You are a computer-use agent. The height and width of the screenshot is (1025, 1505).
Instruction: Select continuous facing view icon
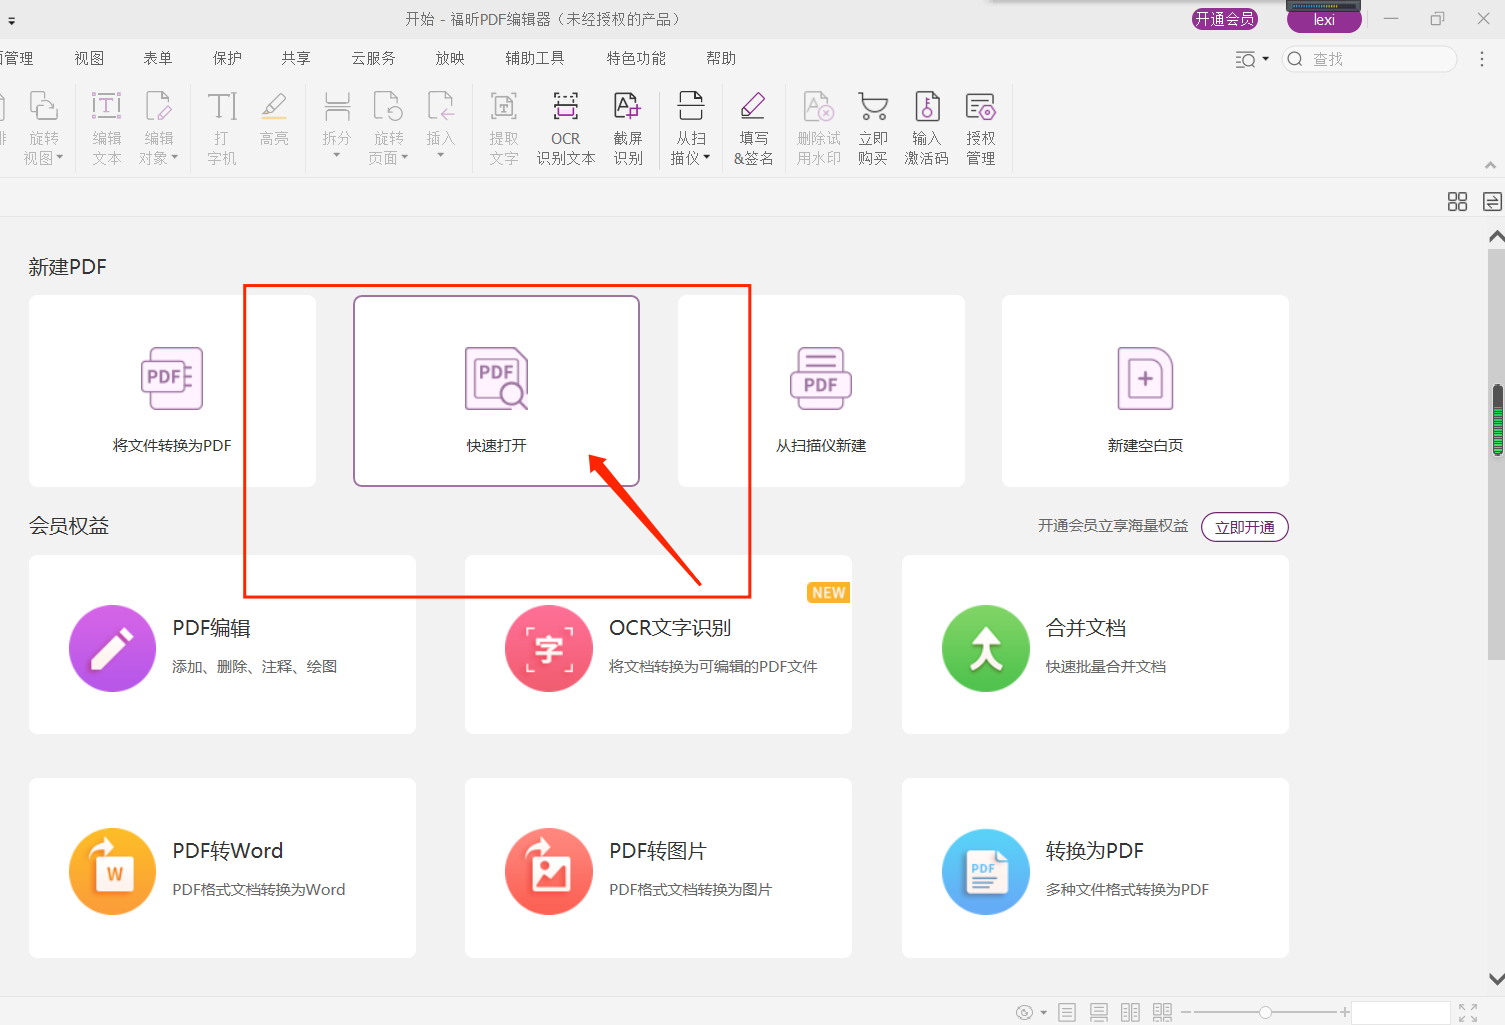[1162, 1012]
